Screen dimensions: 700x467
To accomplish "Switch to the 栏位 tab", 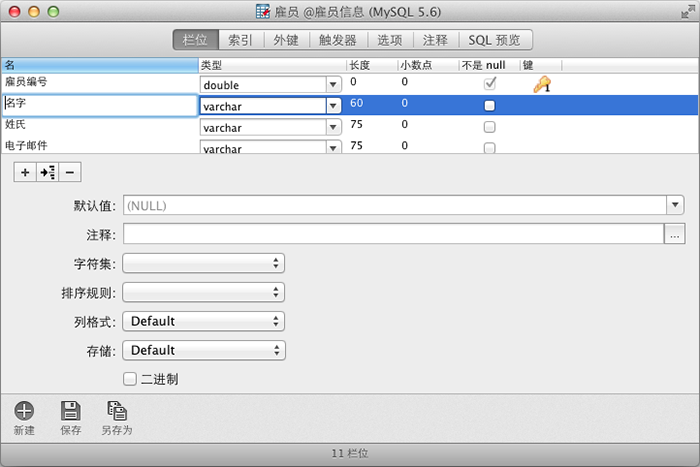I will click(x=196, y=40).
